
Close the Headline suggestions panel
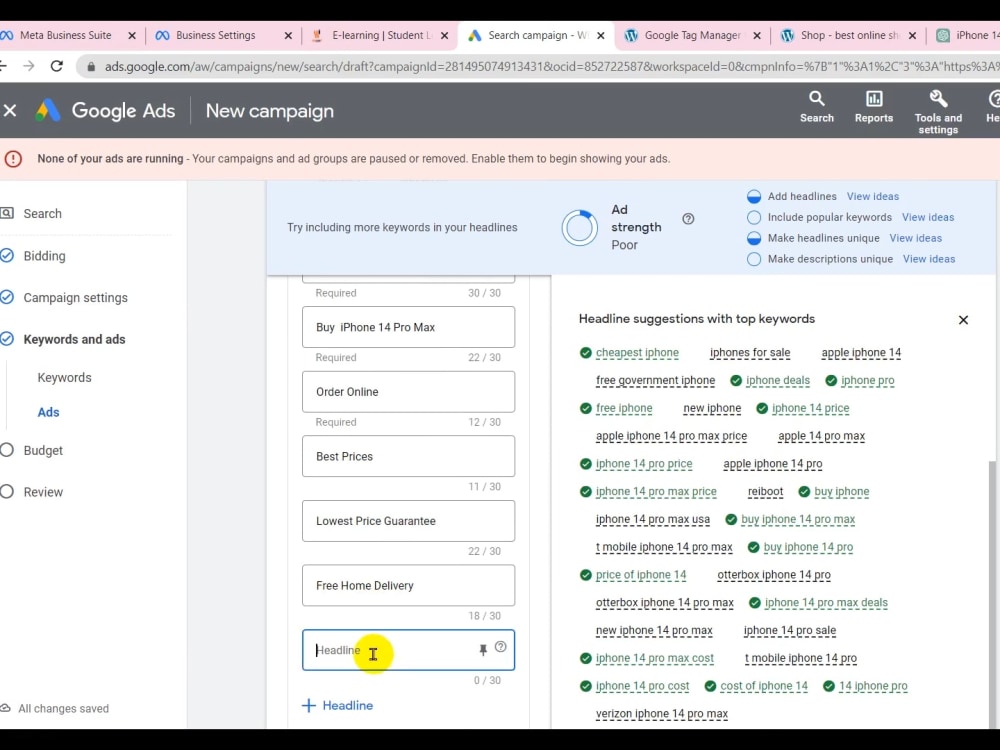pyautogui.click(x=963, y=320)
